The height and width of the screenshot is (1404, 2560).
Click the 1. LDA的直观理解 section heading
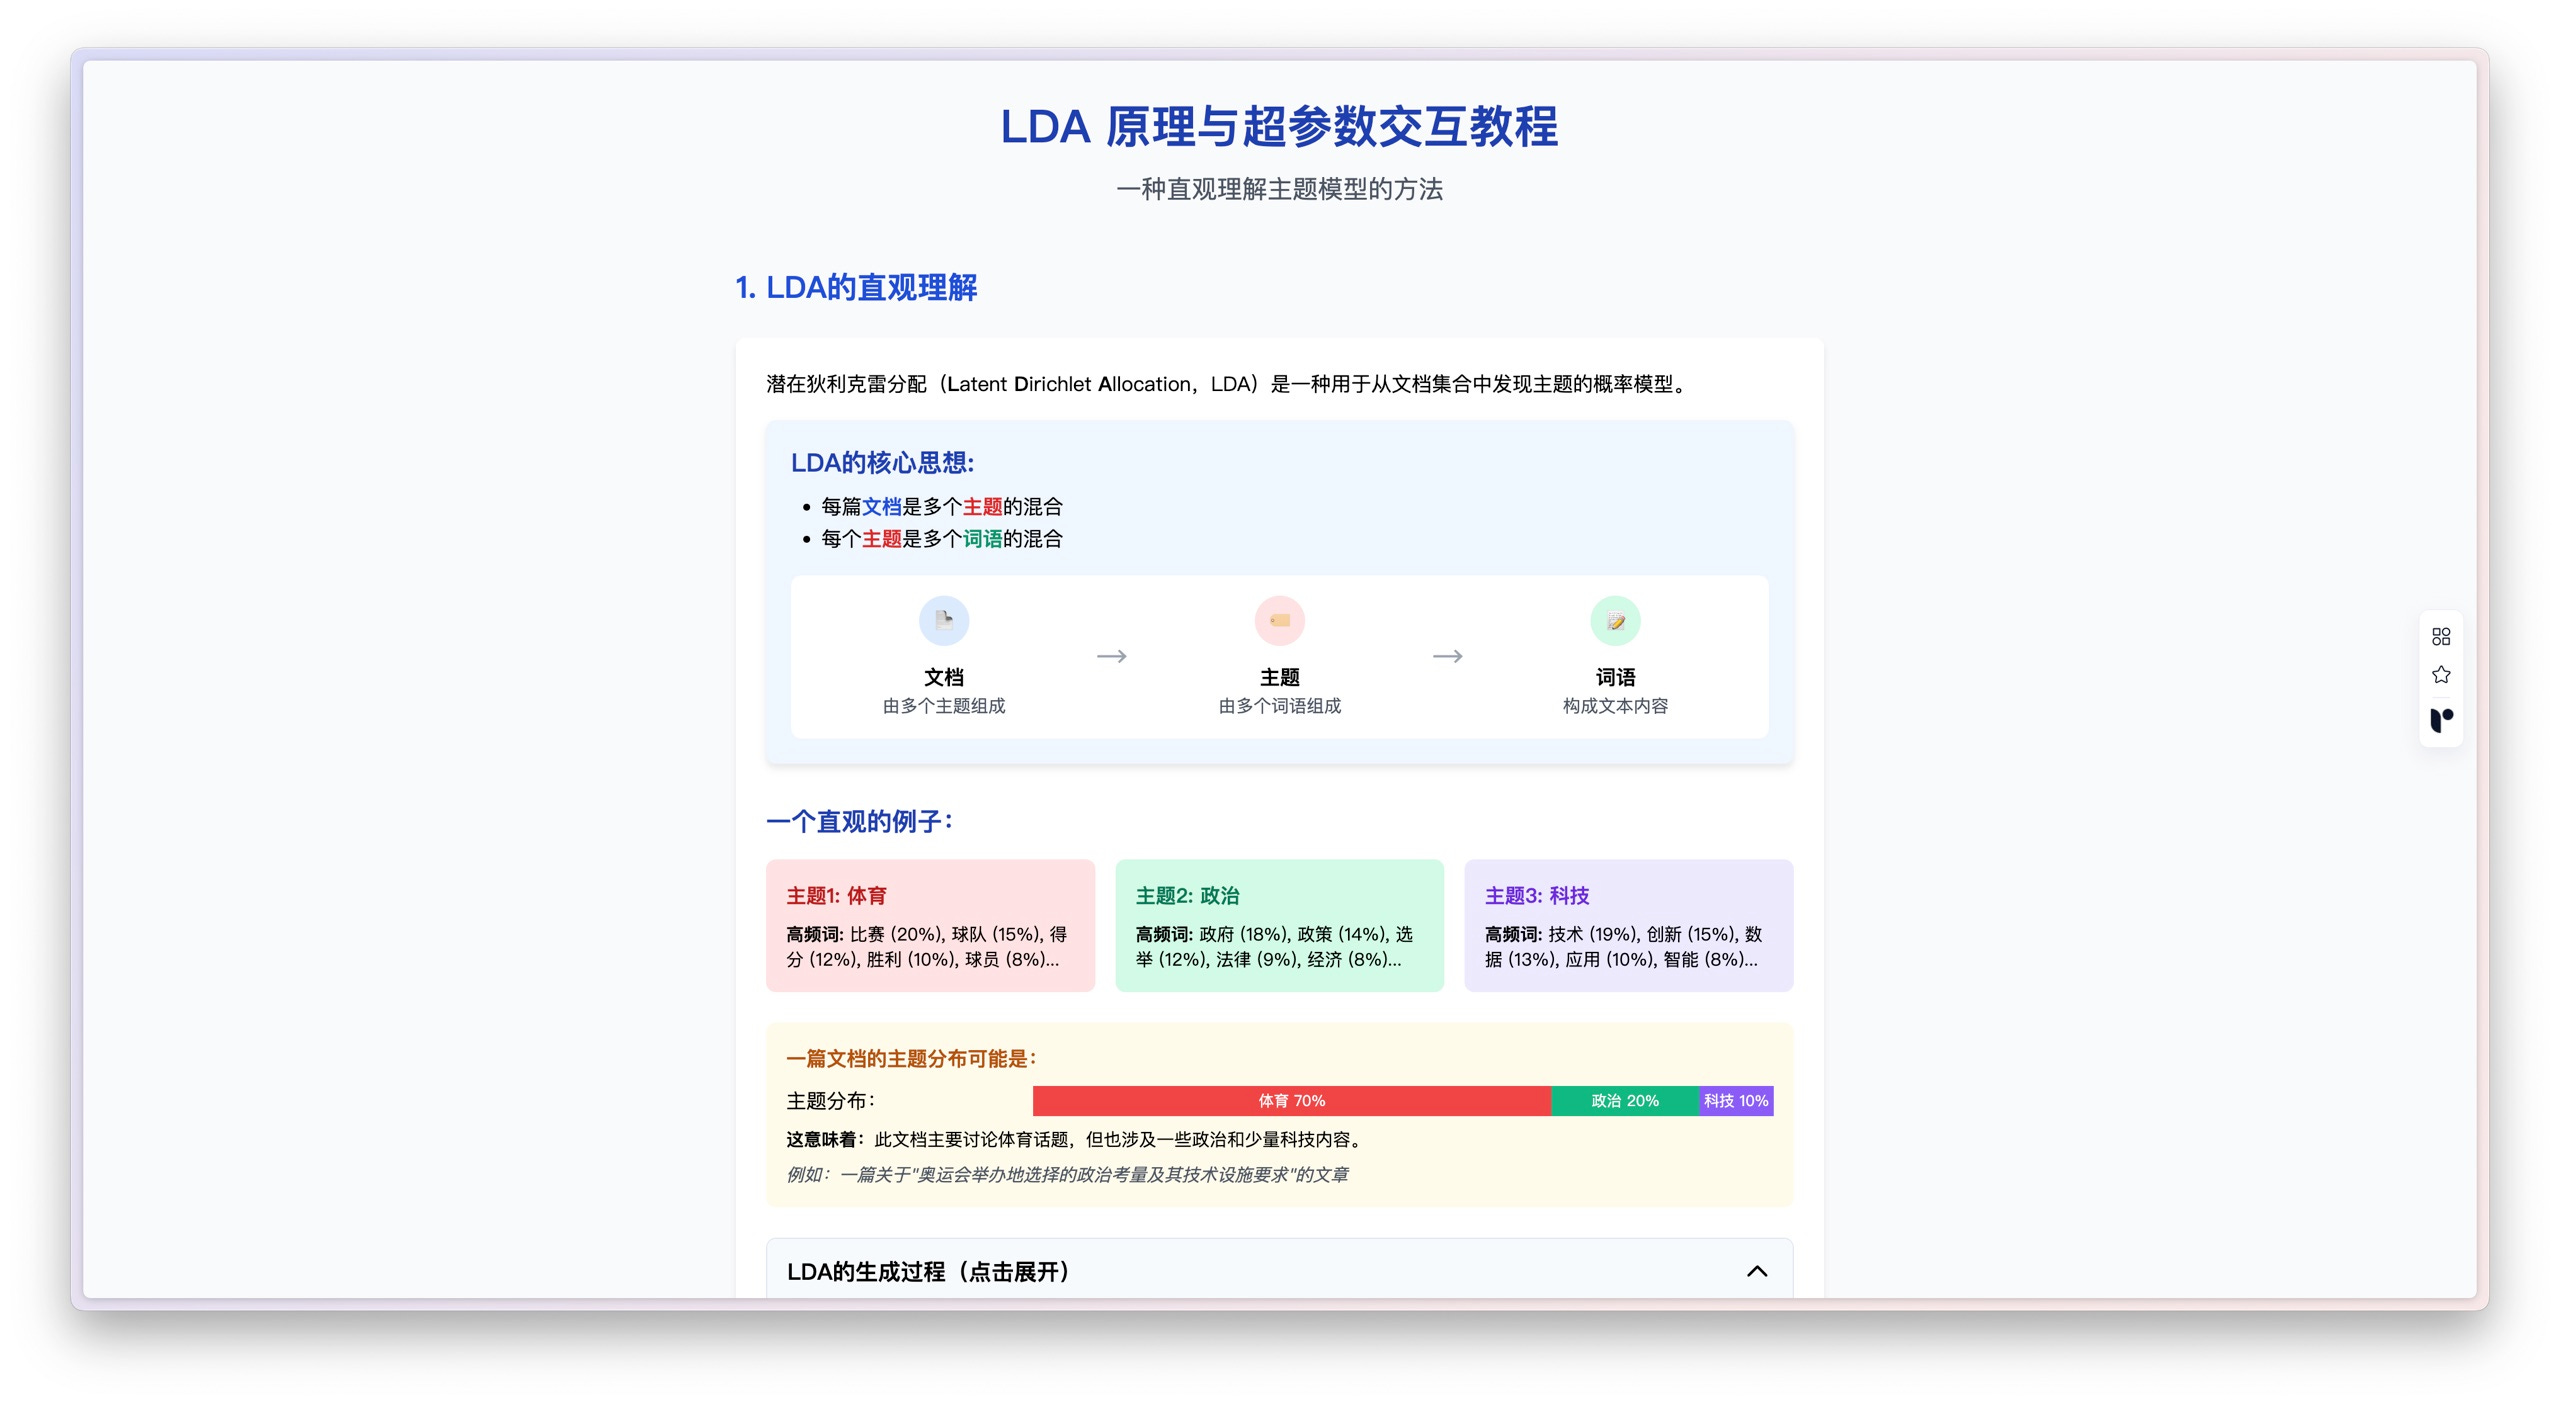[856, 288]
